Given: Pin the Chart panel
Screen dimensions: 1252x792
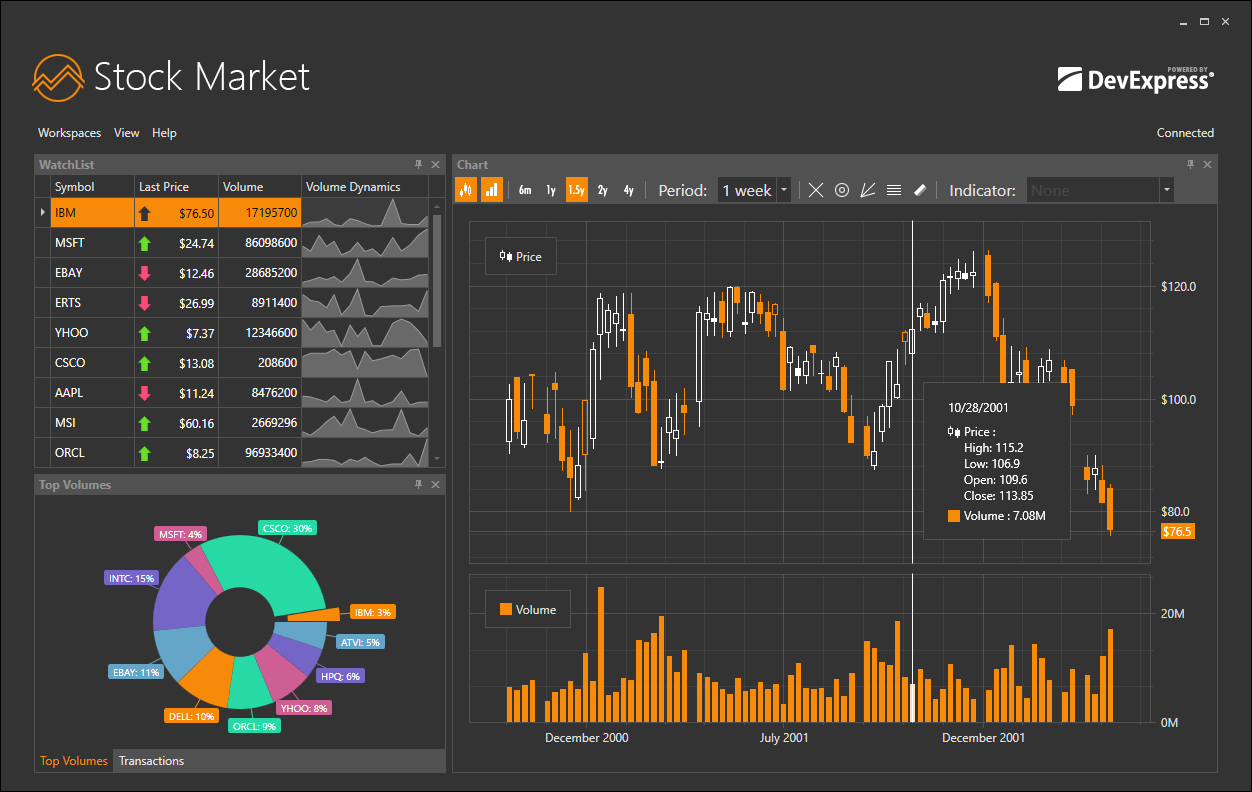Looking at the screenshot, I should [x=1190, y=164].
